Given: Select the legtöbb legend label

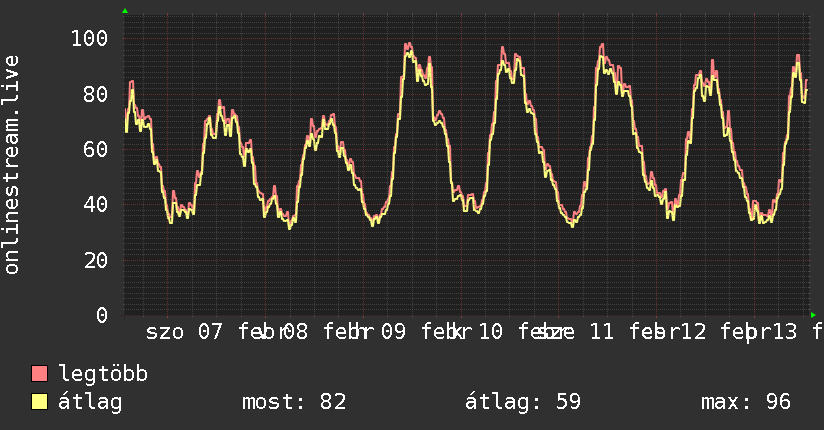Looking at the screenshot, I should pyautogui.click(x=103, y=374).
